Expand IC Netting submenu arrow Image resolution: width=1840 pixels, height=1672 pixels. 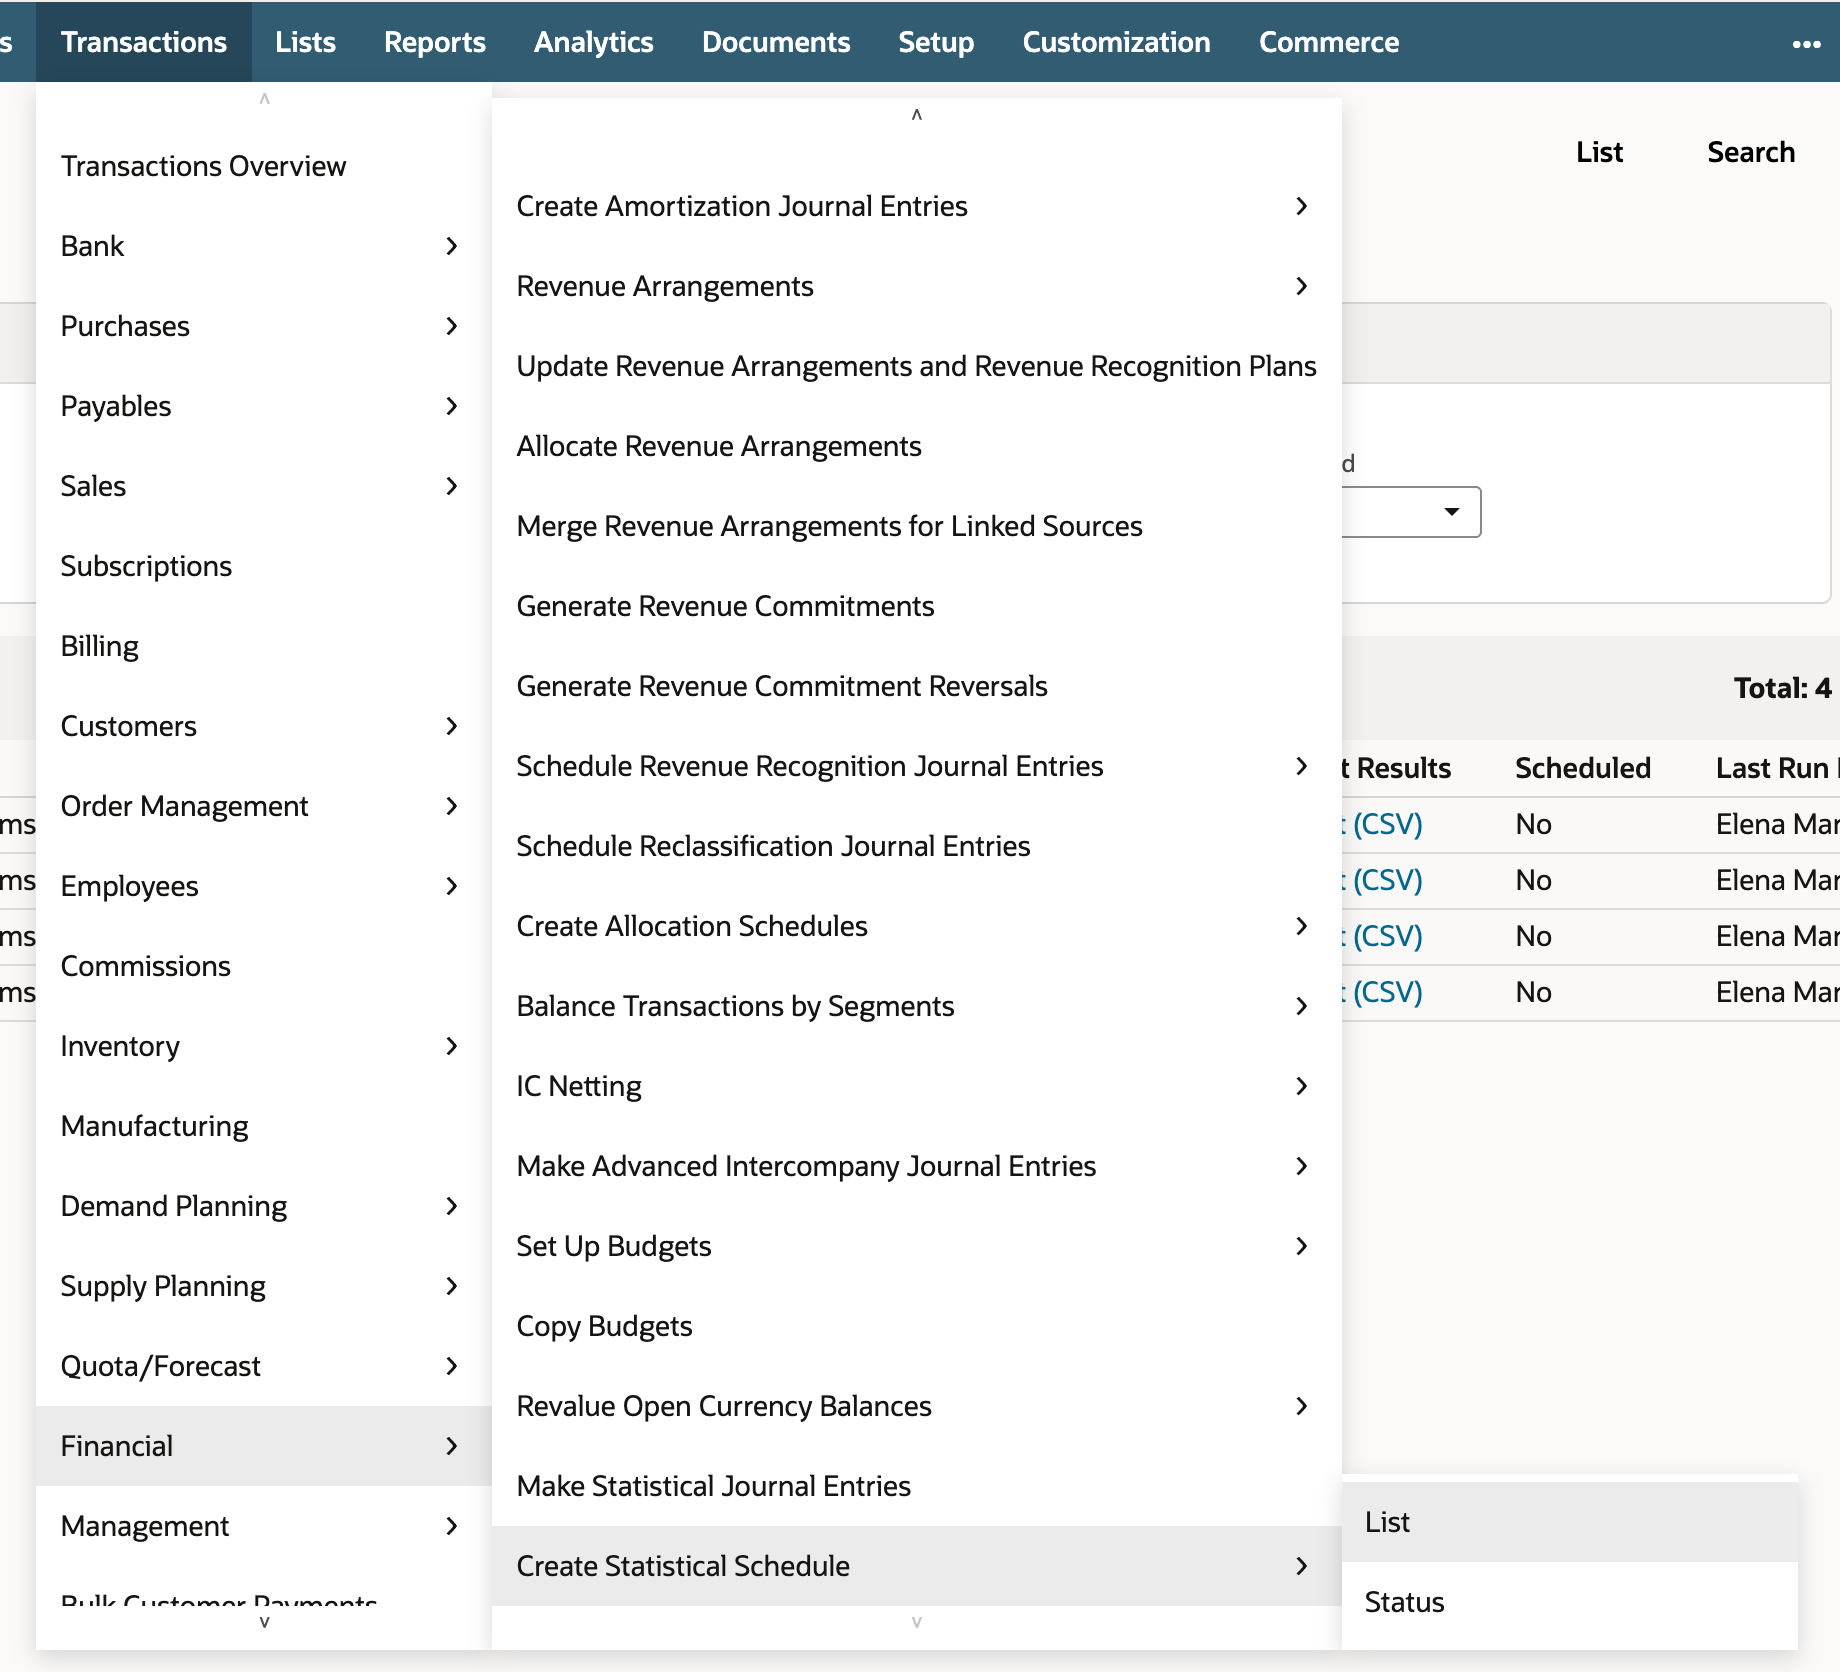tap(1301, 1086)
